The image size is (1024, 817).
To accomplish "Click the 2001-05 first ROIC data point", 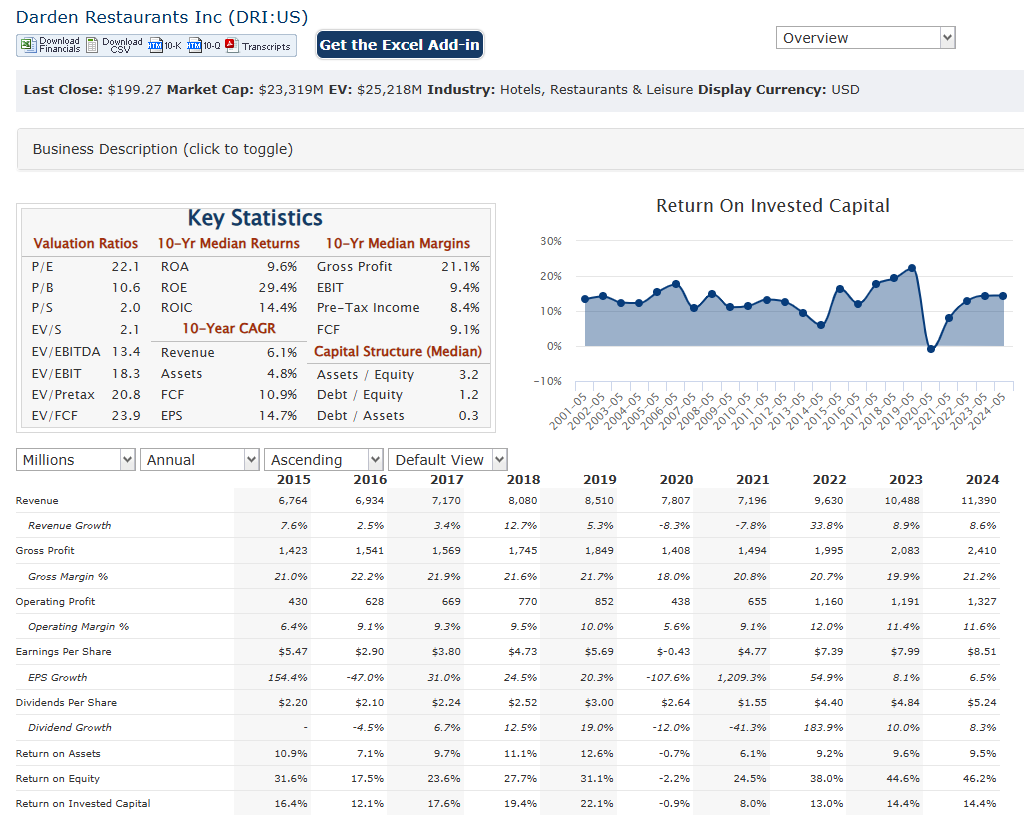I will 584,299.
